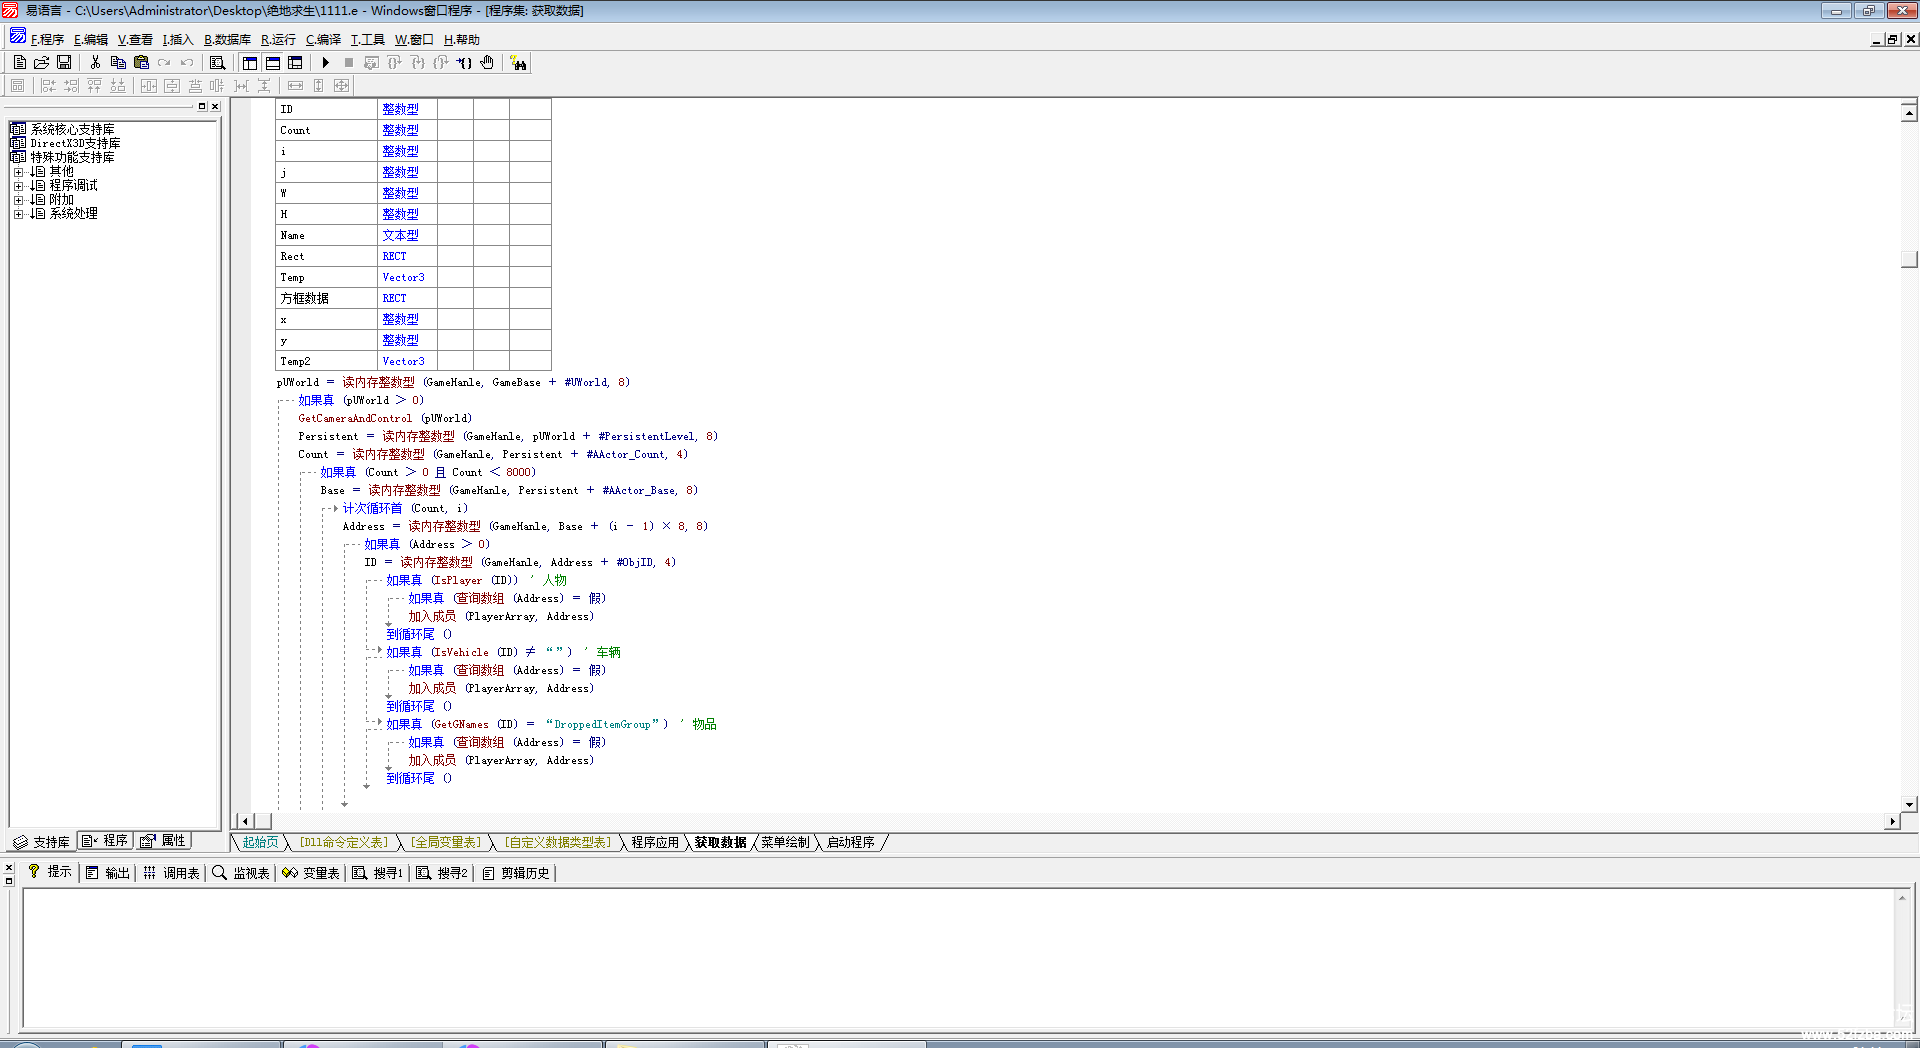Screen dimensions: 1920x1048
Task: Click the hand breakpoint icon in toolbar
Action: pyautogui.click(x=487, y=63)
